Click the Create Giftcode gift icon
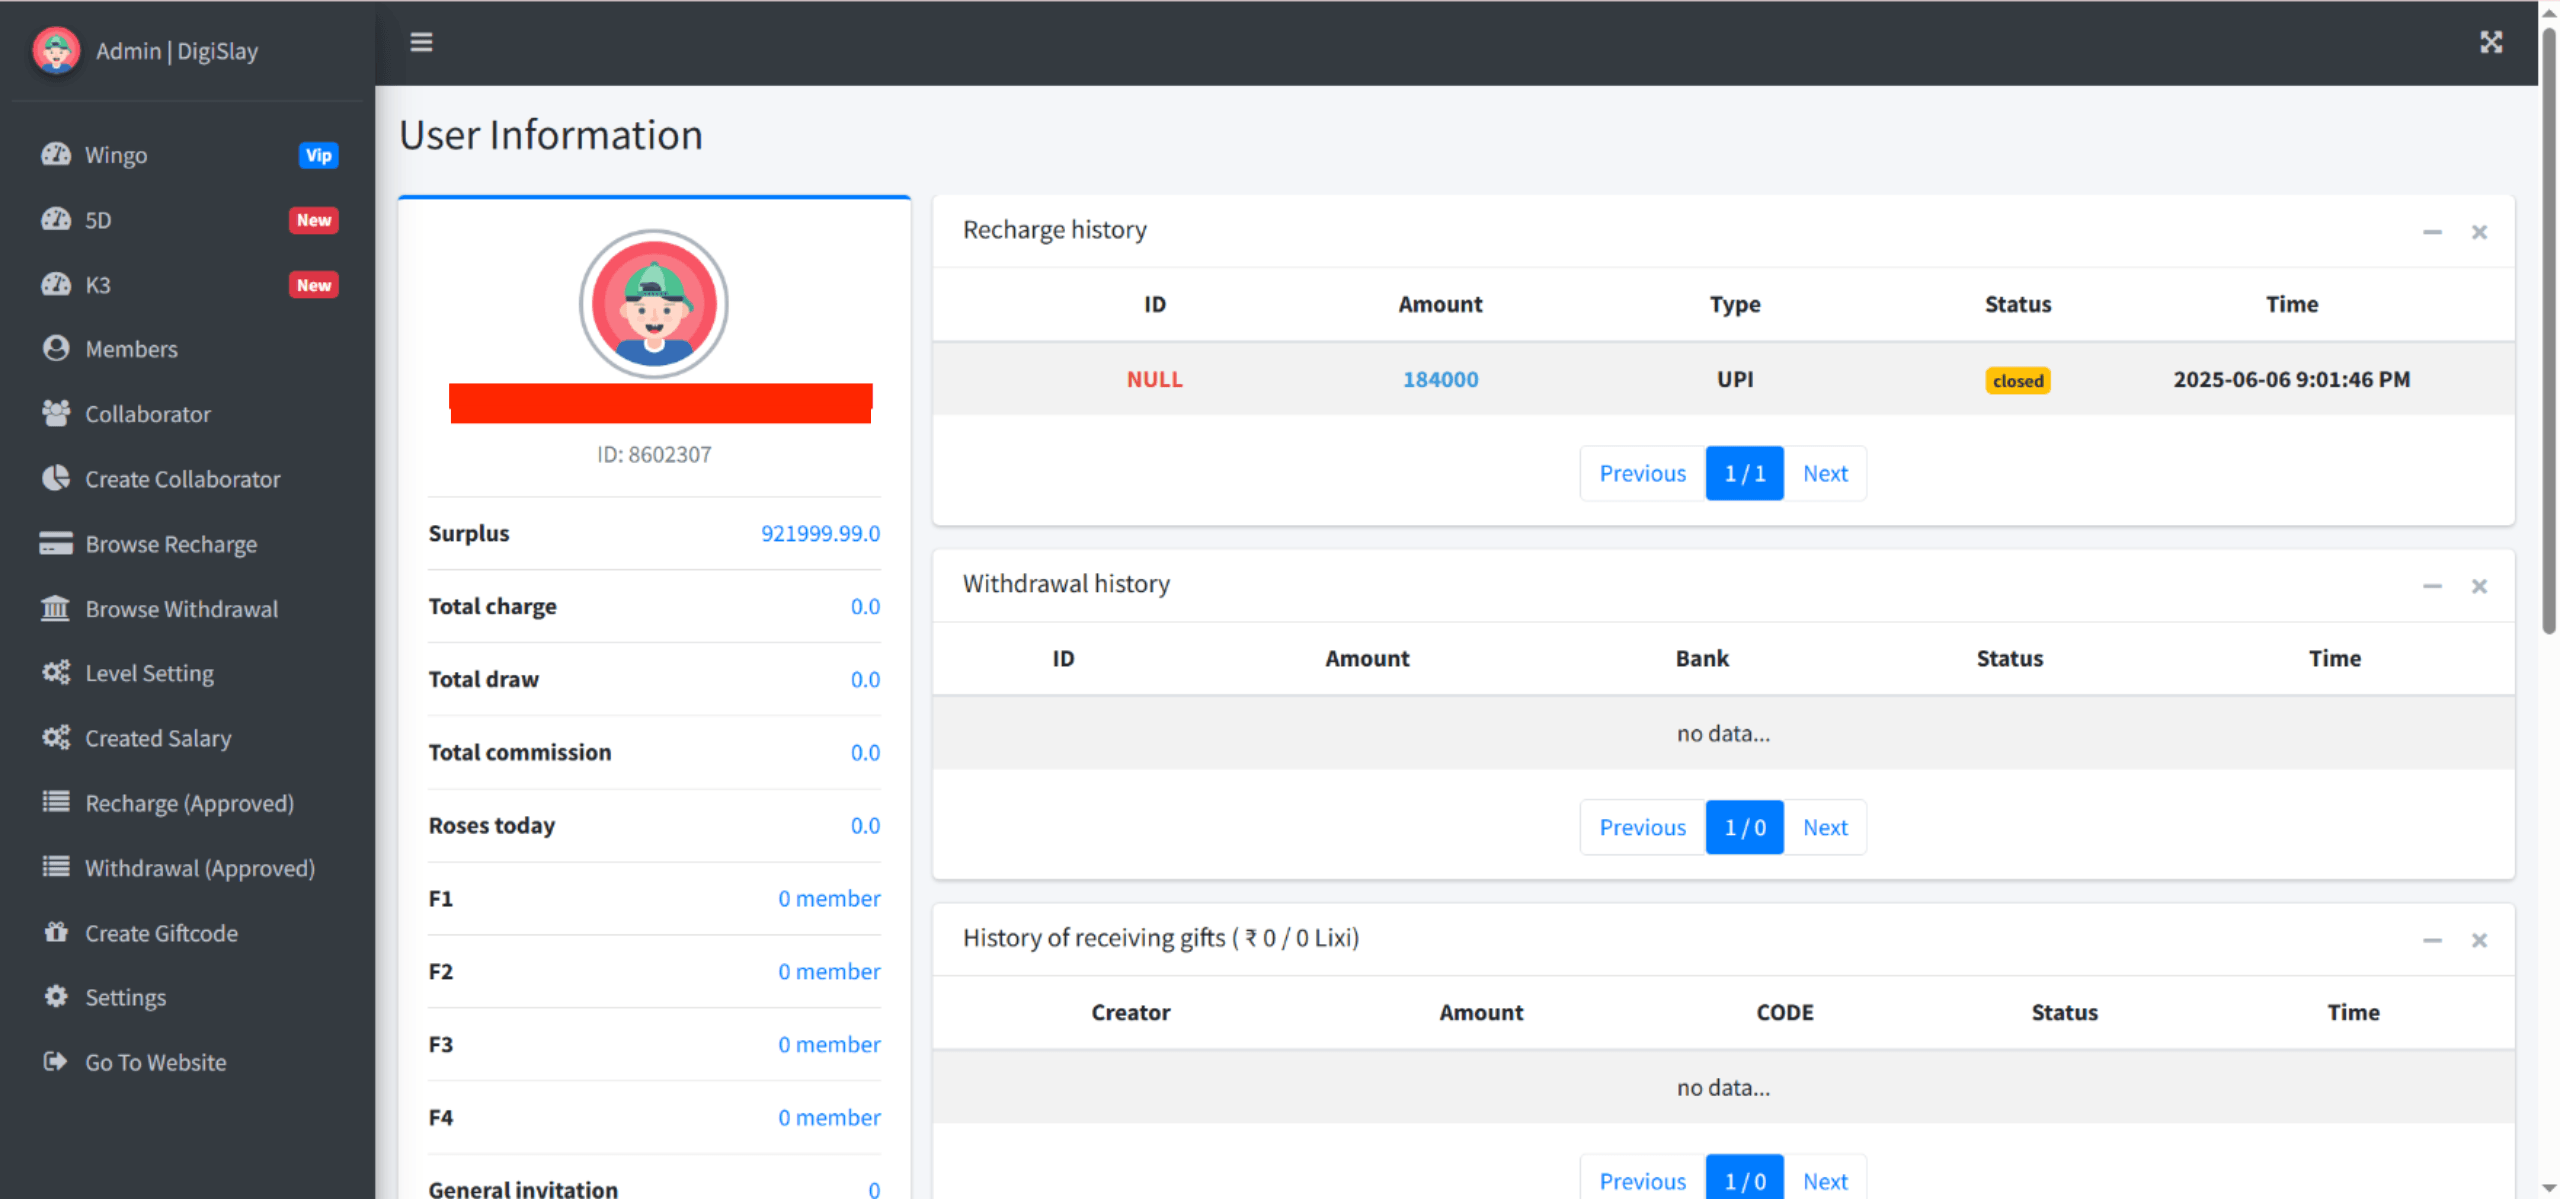This screenshot has height=1199, width=2560. coord(56,932)
